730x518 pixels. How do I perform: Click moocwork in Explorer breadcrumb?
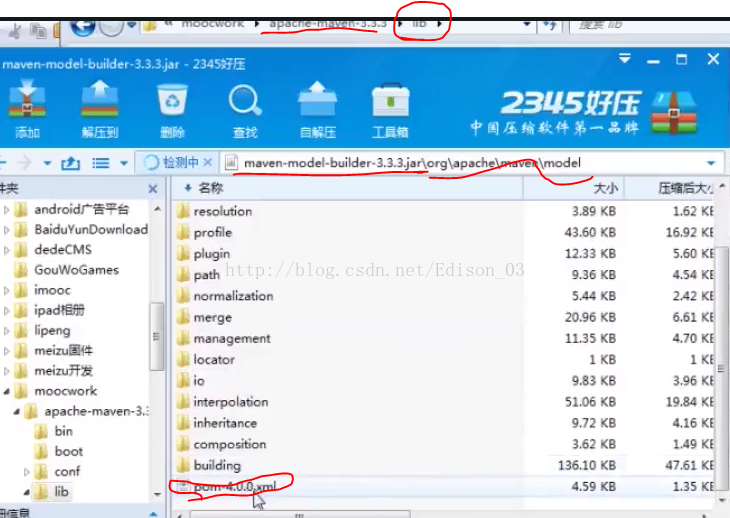tap(213, 24)
